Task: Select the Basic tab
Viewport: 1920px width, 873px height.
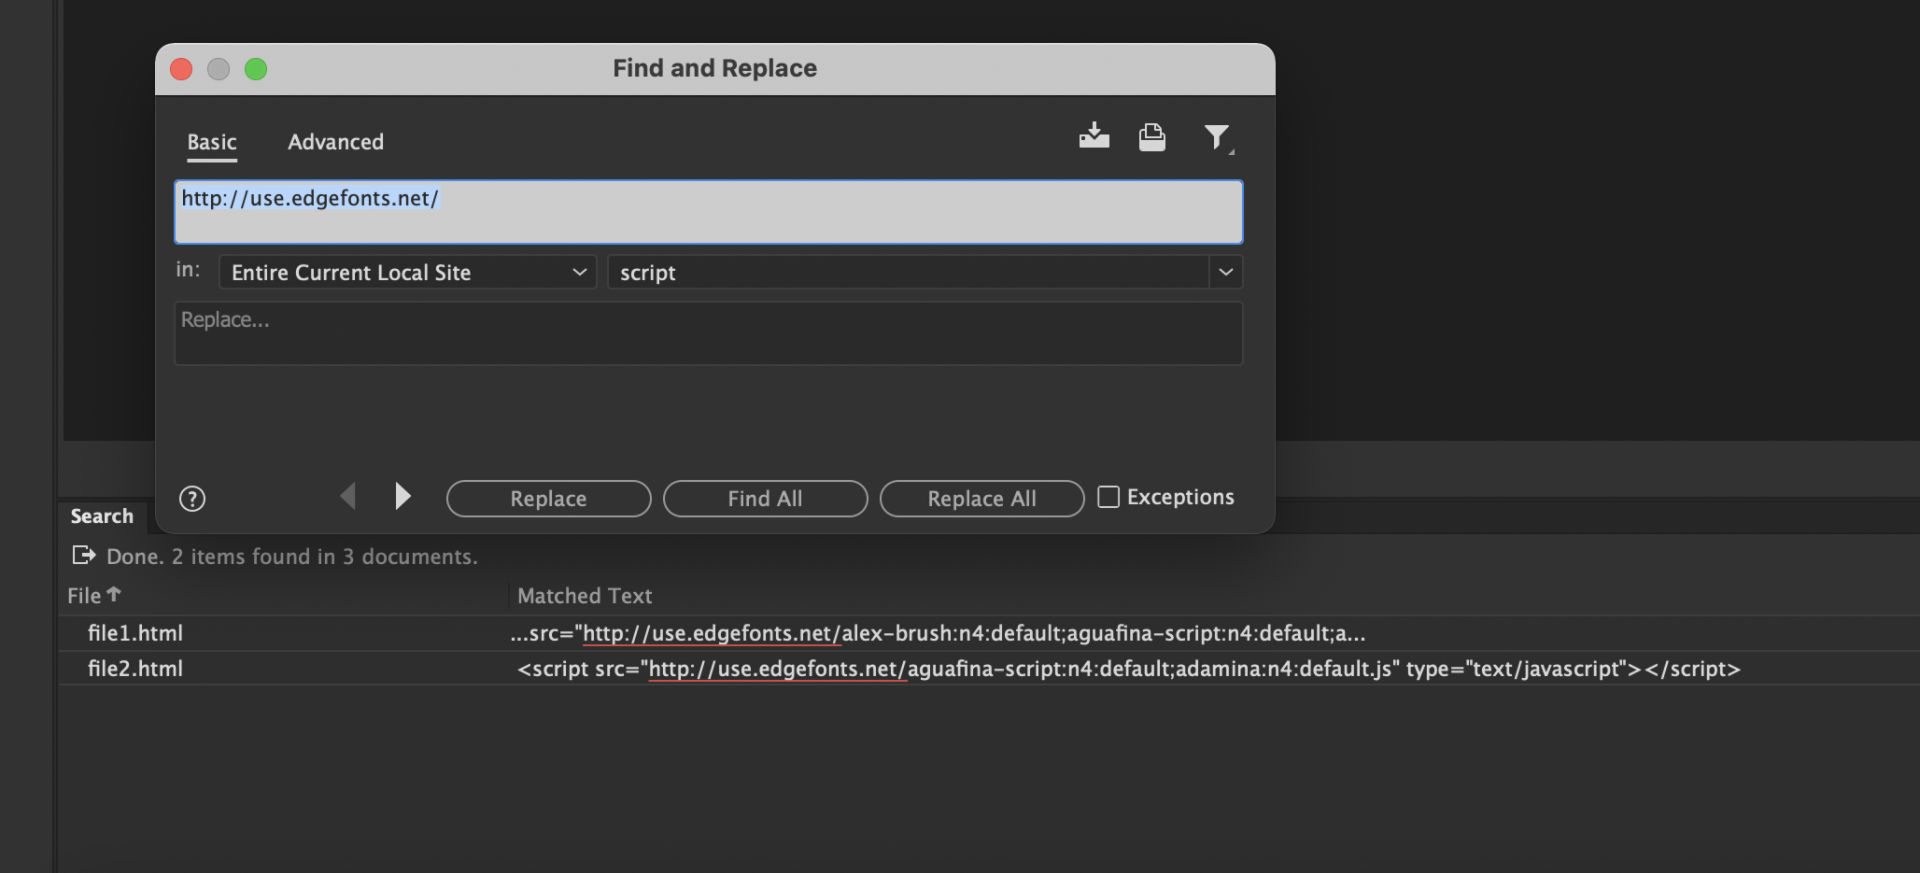Action: pos(212,142)
